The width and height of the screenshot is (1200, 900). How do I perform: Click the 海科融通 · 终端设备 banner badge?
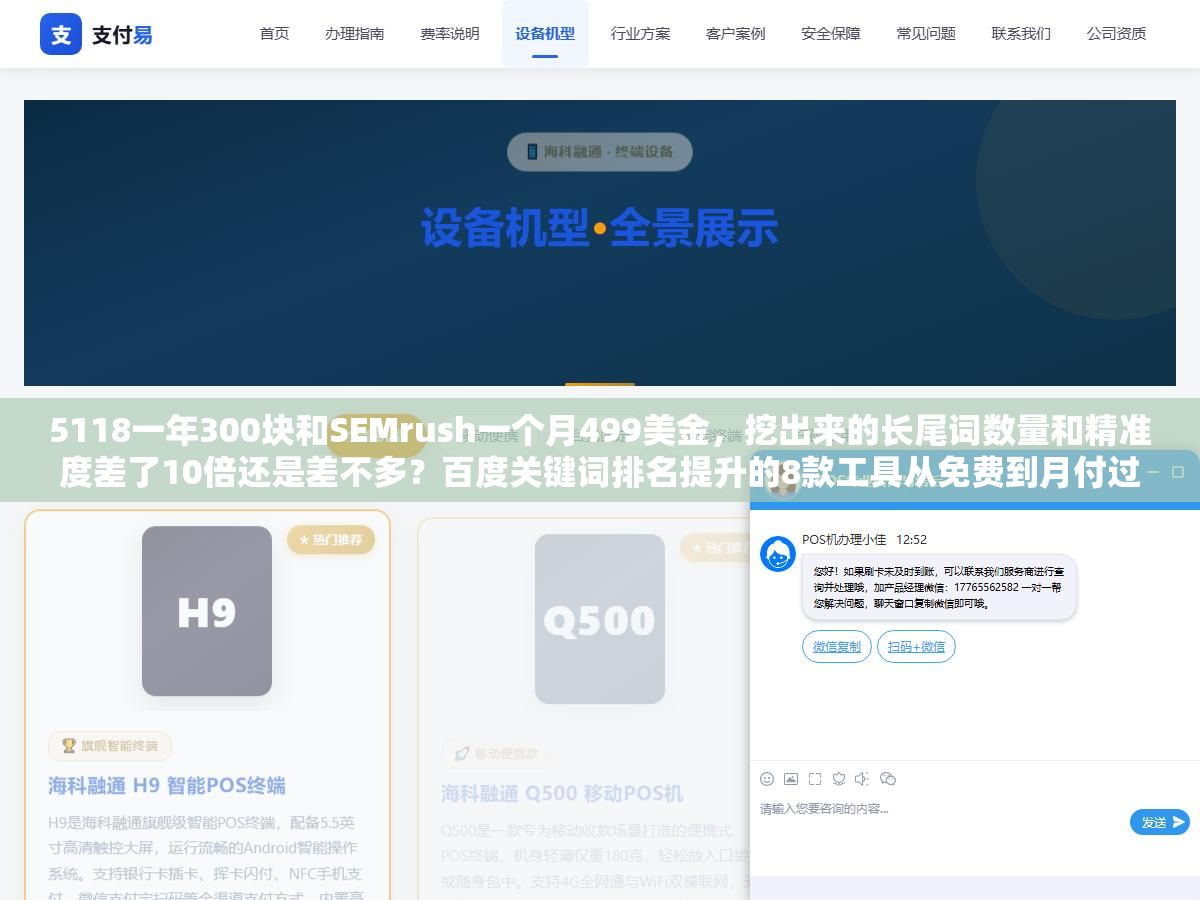point(600,152)
